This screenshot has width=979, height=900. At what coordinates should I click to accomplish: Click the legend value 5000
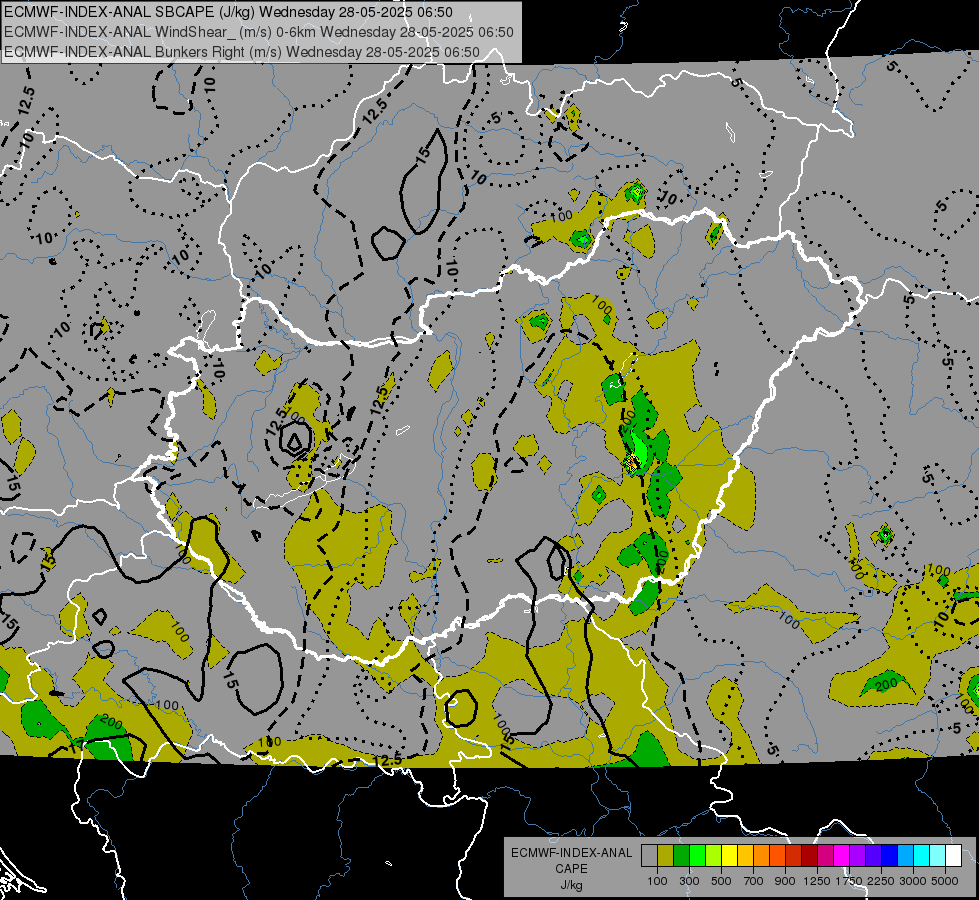click(945, 881)
